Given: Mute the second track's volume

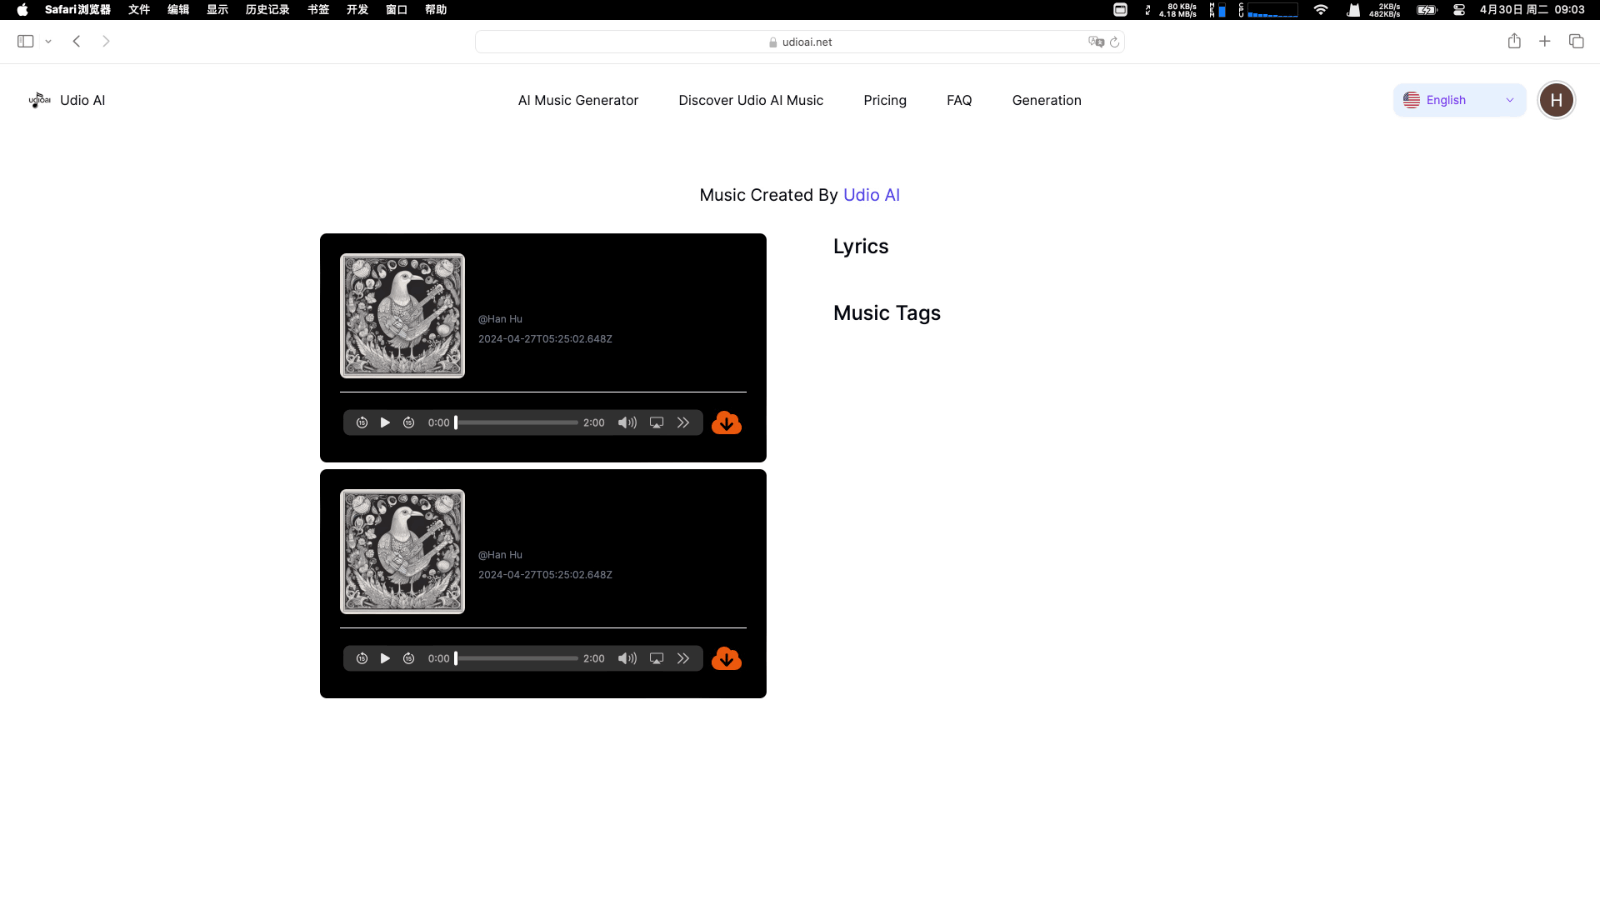Looking at the screenshot, I should click(x=627, y=659).
